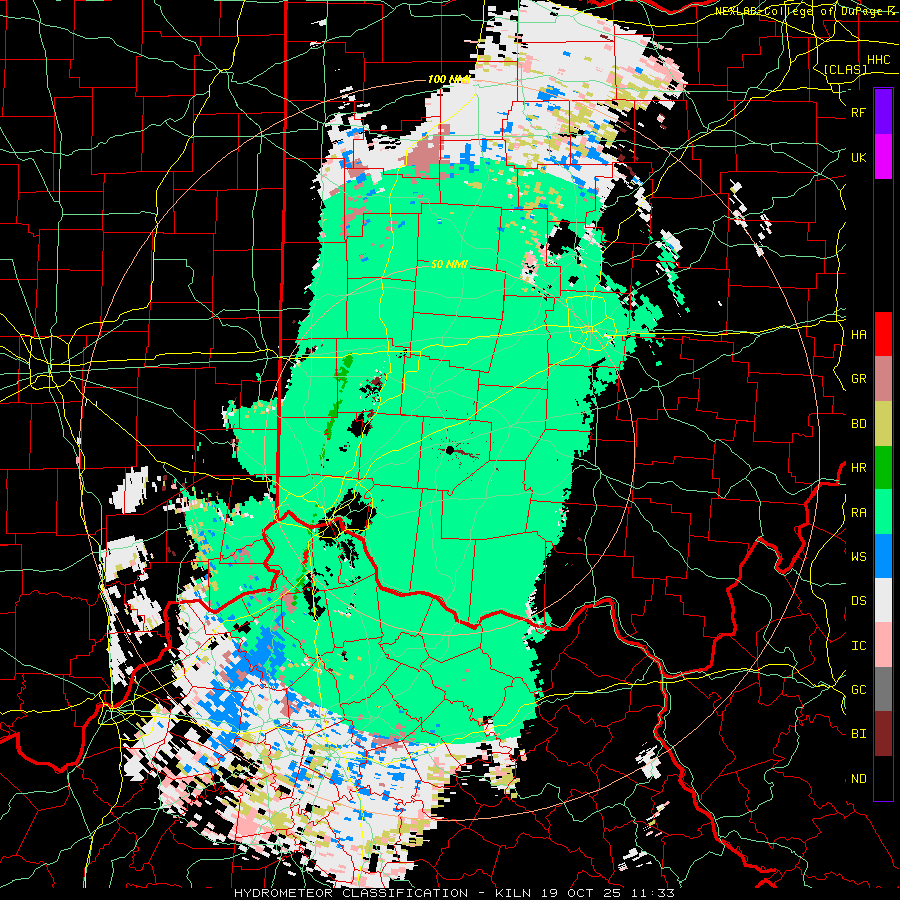Click the "BD" legend label
This screenshot has height=900, width=900.
[858, 424]
